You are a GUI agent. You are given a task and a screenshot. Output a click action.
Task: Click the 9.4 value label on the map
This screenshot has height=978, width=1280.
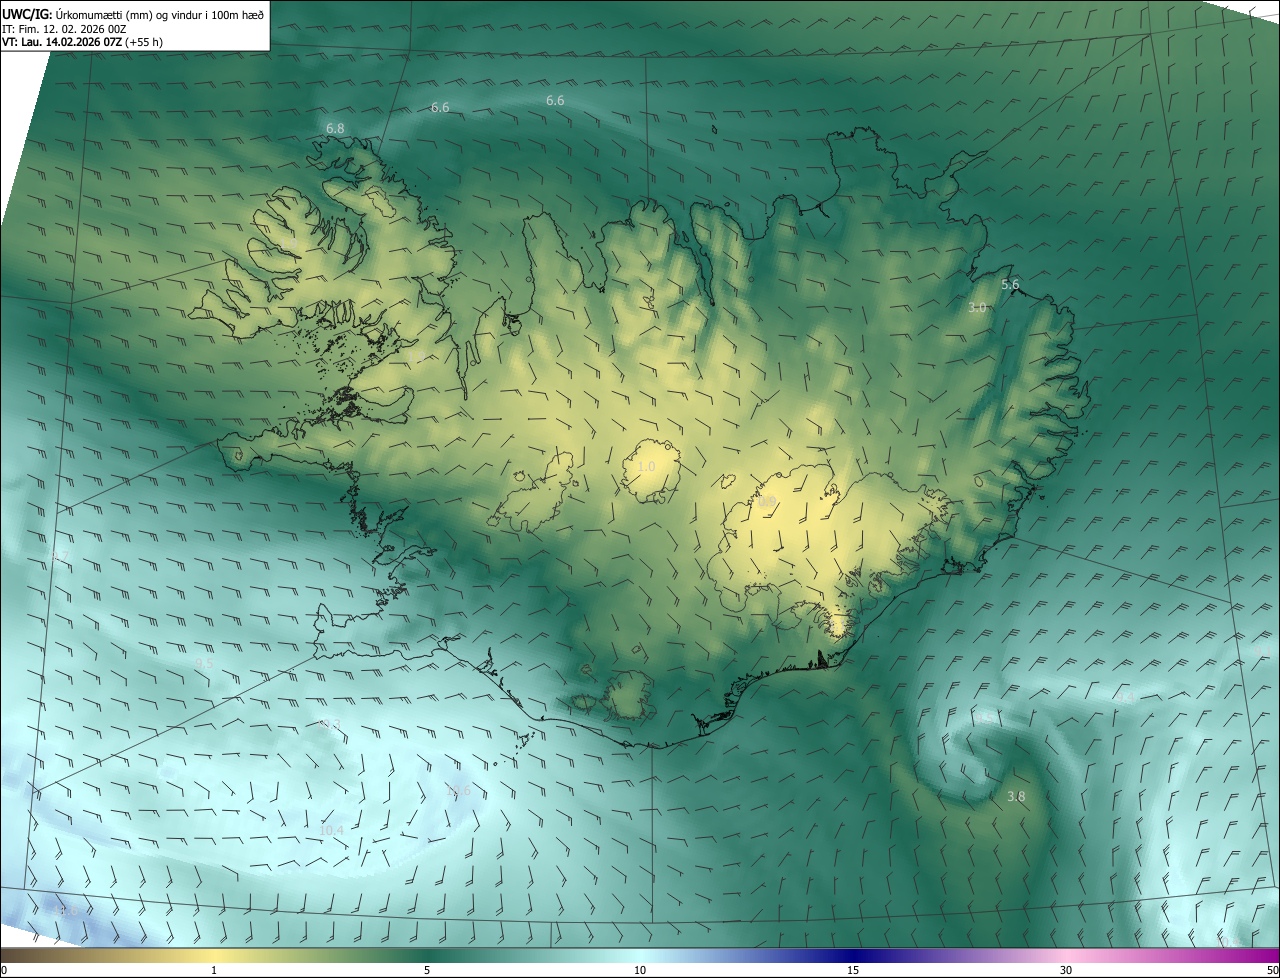(1124, 697)
